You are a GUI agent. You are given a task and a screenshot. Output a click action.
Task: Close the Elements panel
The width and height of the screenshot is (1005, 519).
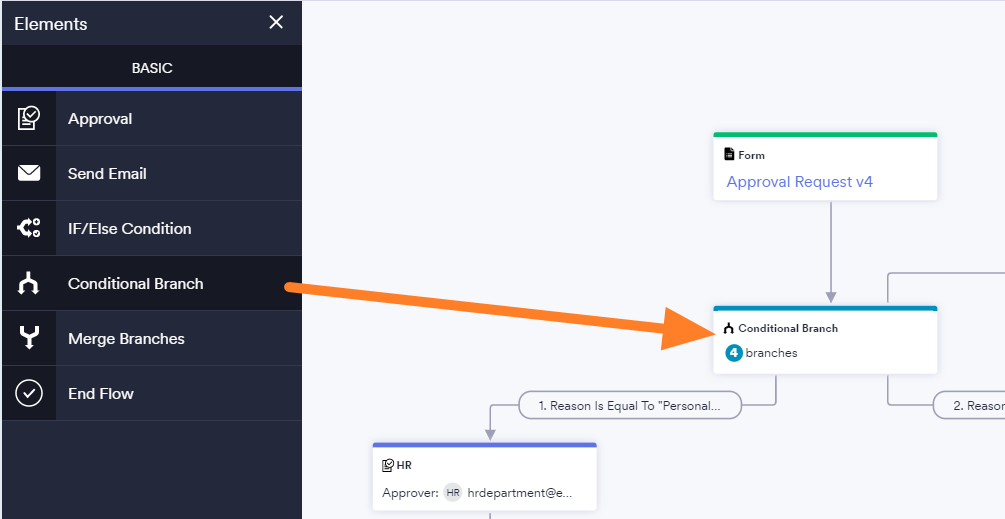(x=276, y=23)
